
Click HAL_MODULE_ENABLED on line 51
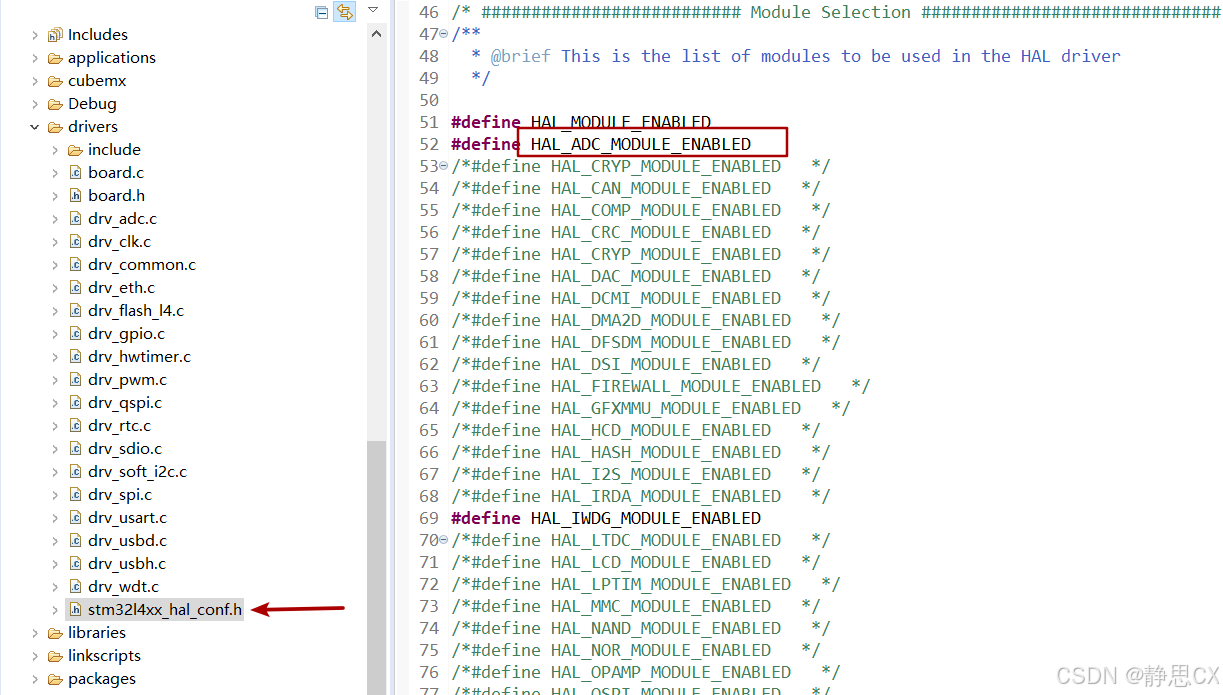click(620, 122)
